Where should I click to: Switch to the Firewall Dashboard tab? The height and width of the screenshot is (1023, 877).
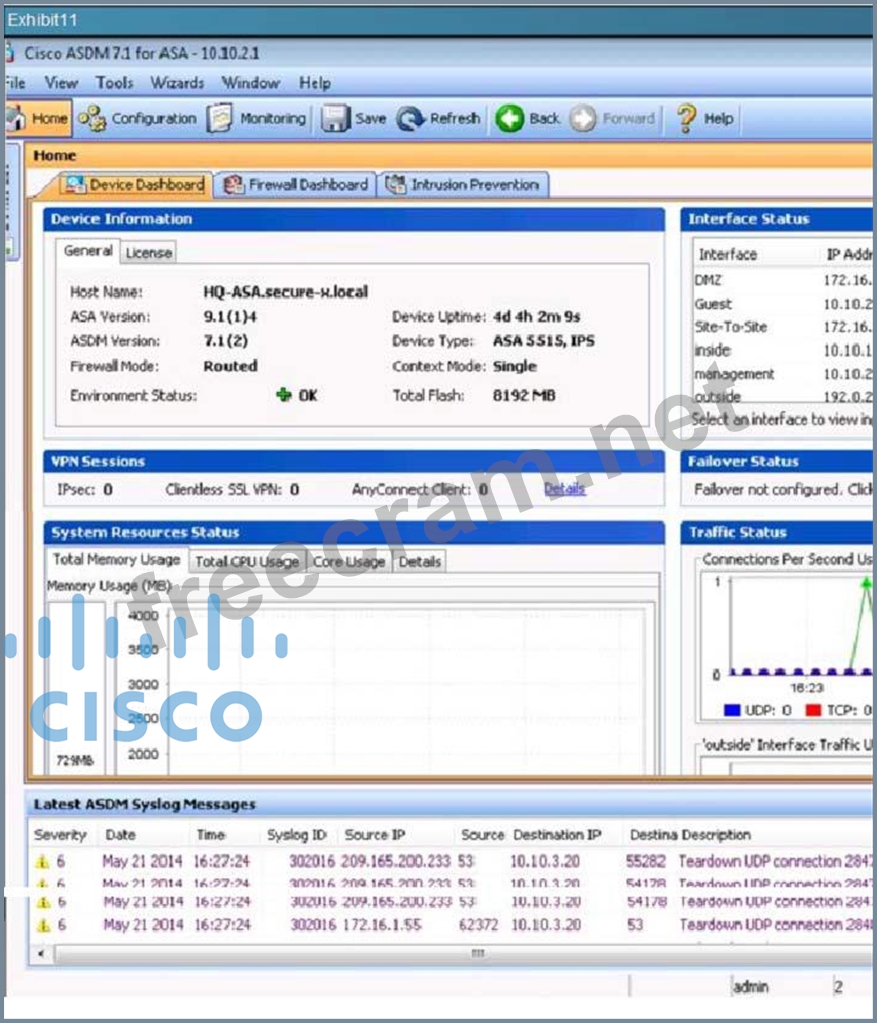pos(297,185)
